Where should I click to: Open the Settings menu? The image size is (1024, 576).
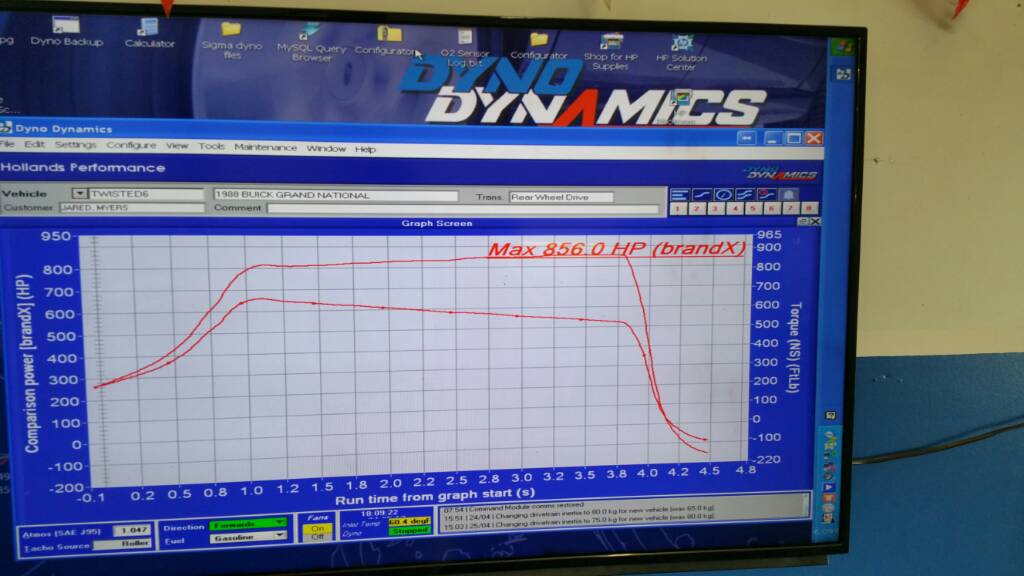(x=75, y=145)
